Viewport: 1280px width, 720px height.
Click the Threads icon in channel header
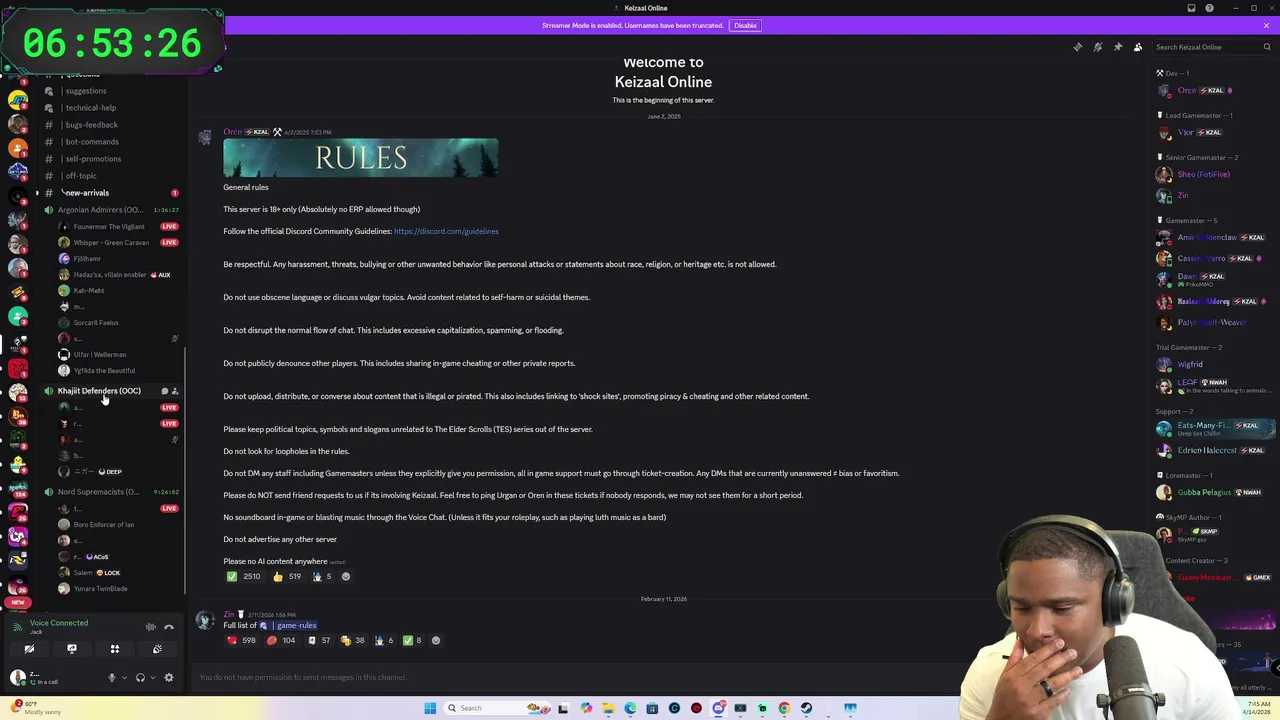click(x=1077, y=47)
